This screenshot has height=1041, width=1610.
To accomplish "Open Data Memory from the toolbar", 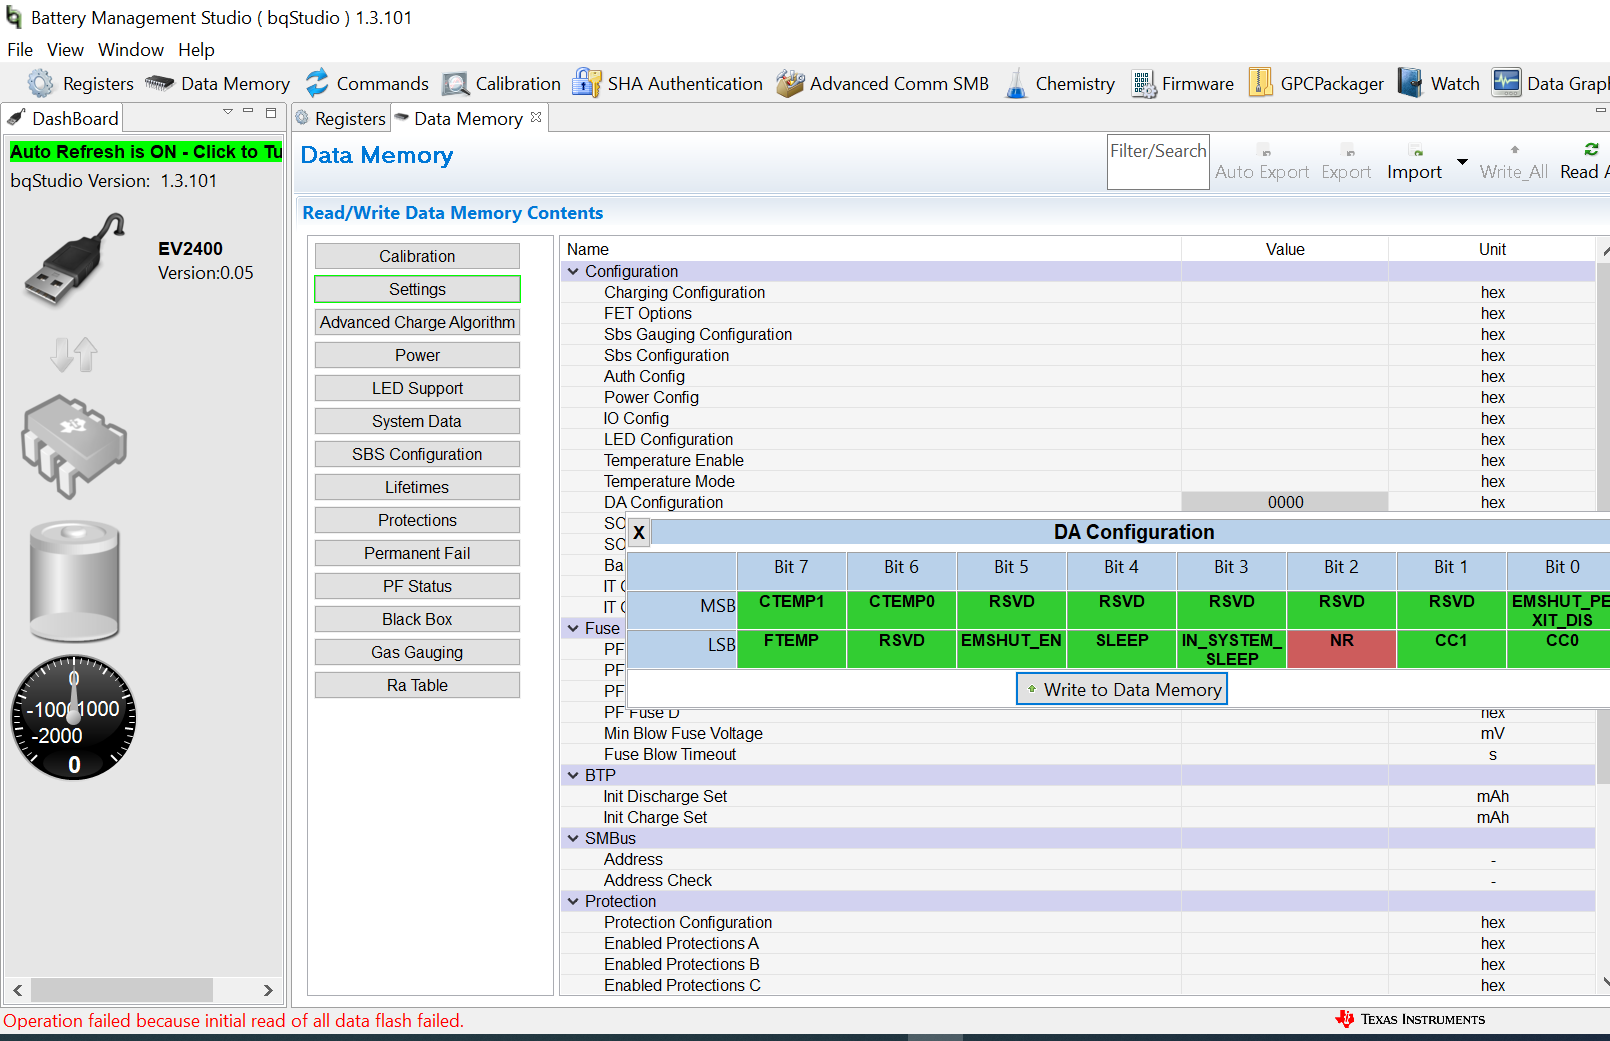I will tap(218, 83).
